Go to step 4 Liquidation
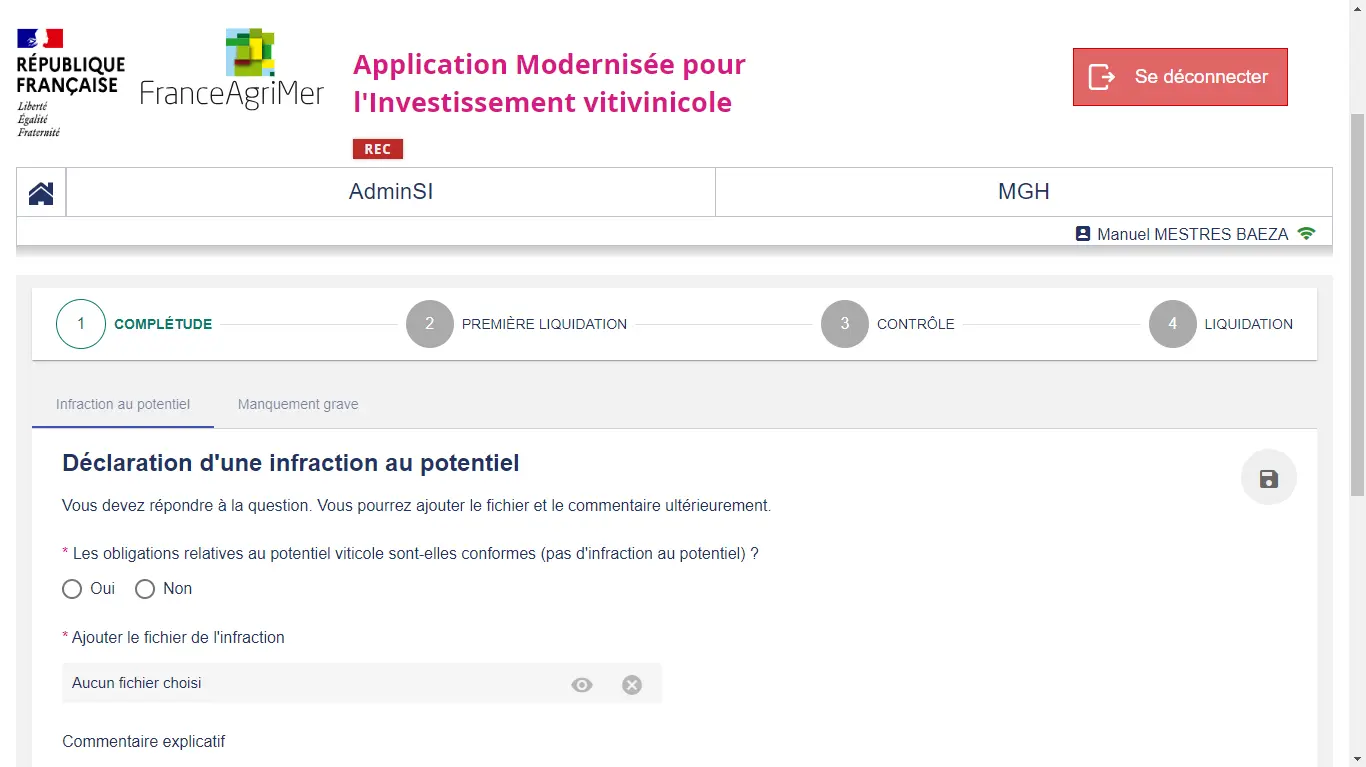 [x=1221, y=324]
